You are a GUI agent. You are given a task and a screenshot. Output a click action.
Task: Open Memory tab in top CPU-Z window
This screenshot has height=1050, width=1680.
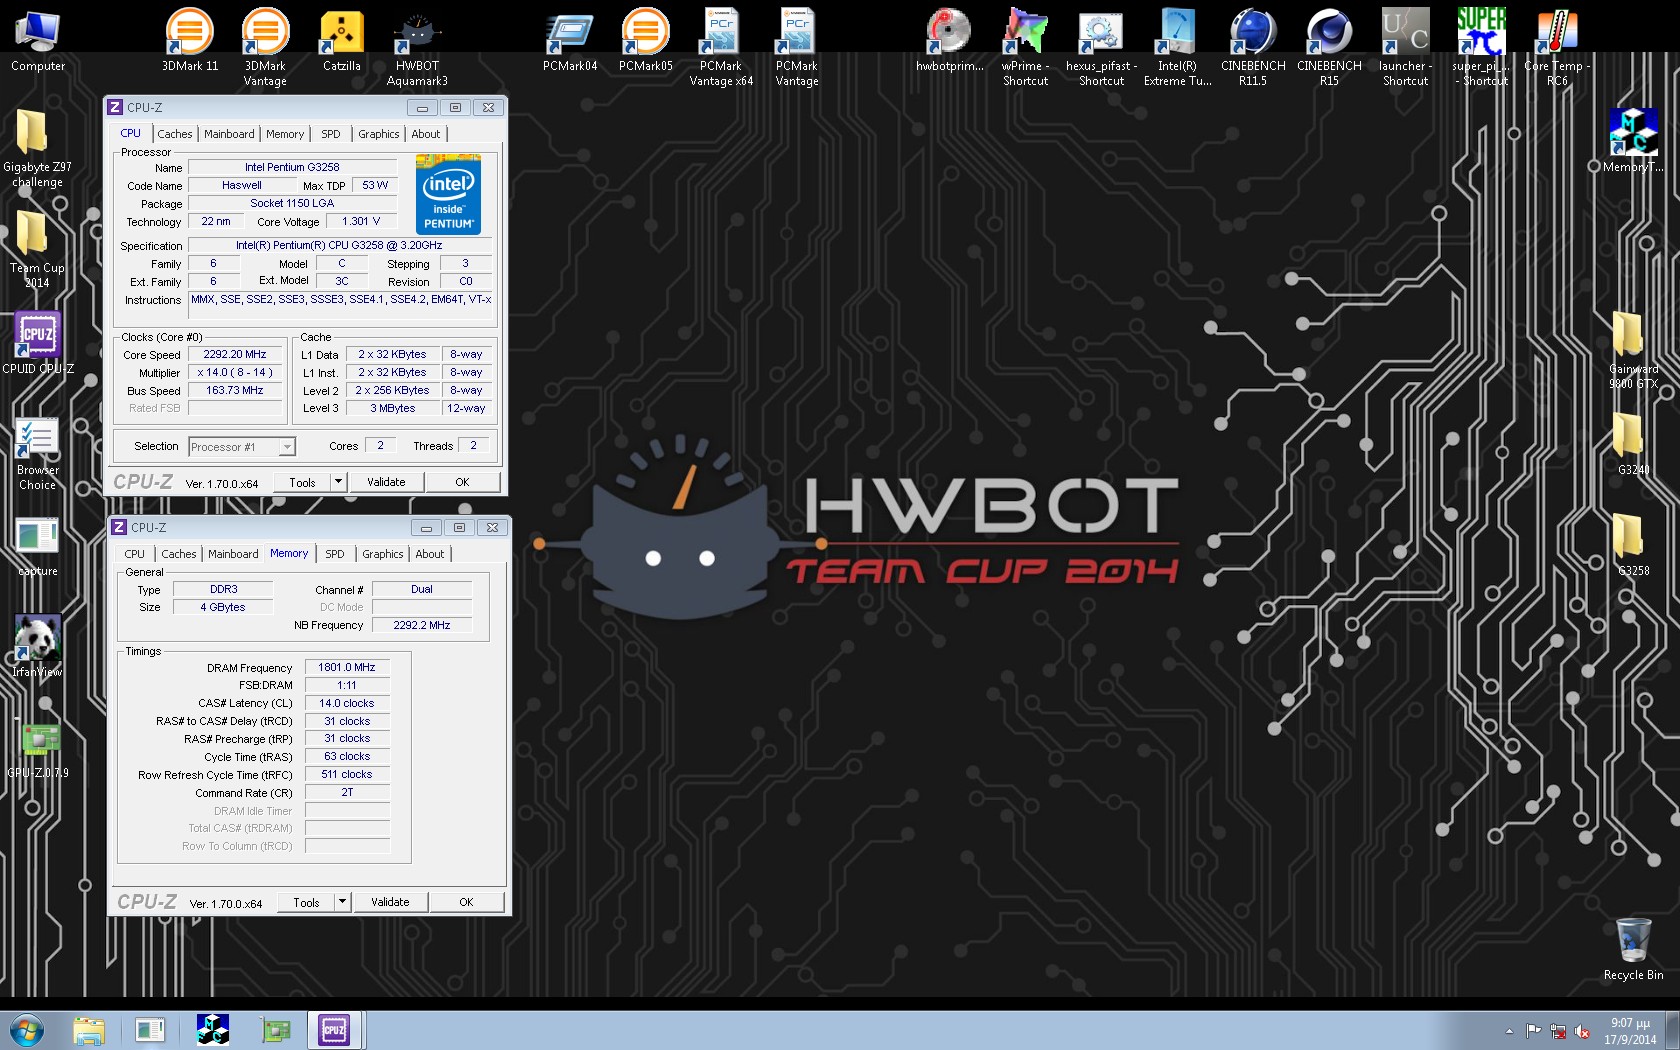pyautogui.click(x=285, y=134)
